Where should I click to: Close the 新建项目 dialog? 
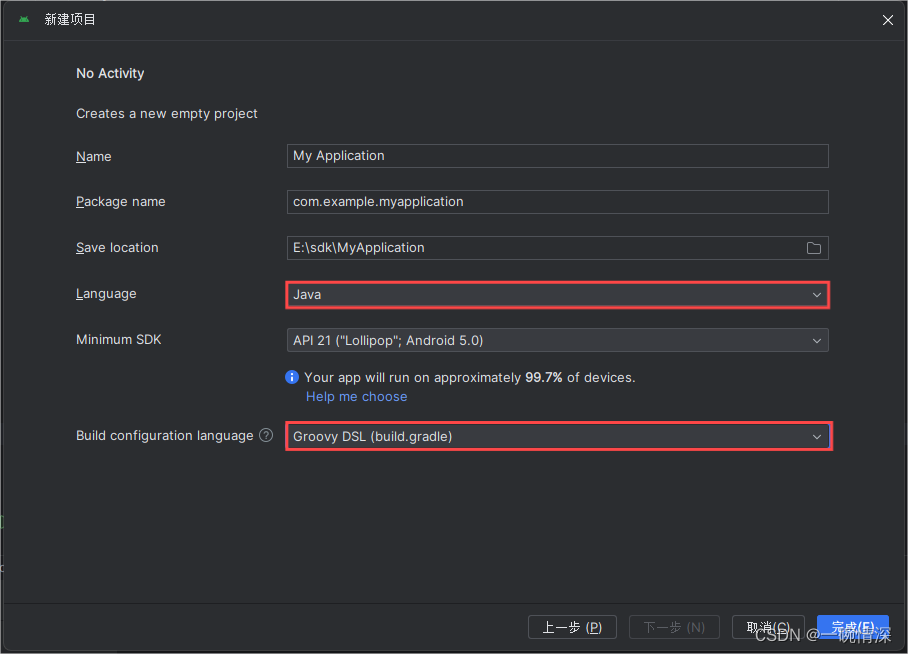pos(887,20)
